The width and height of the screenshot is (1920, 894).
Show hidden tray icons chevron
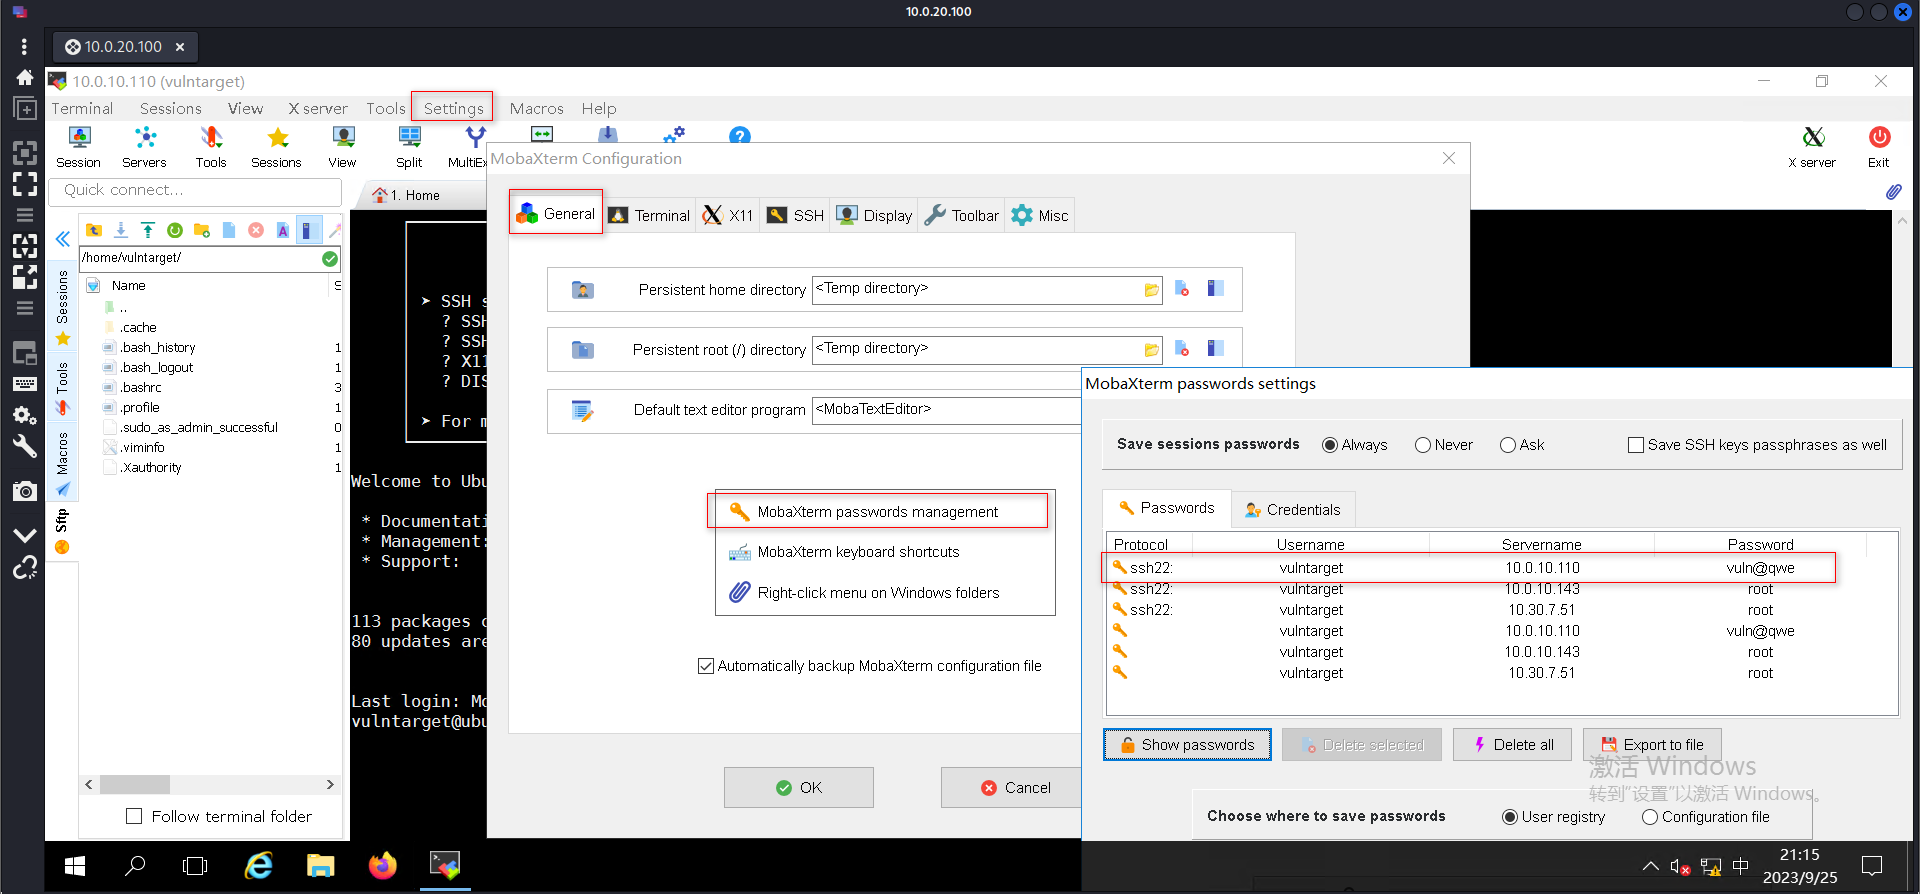[x=1650, y=866]
